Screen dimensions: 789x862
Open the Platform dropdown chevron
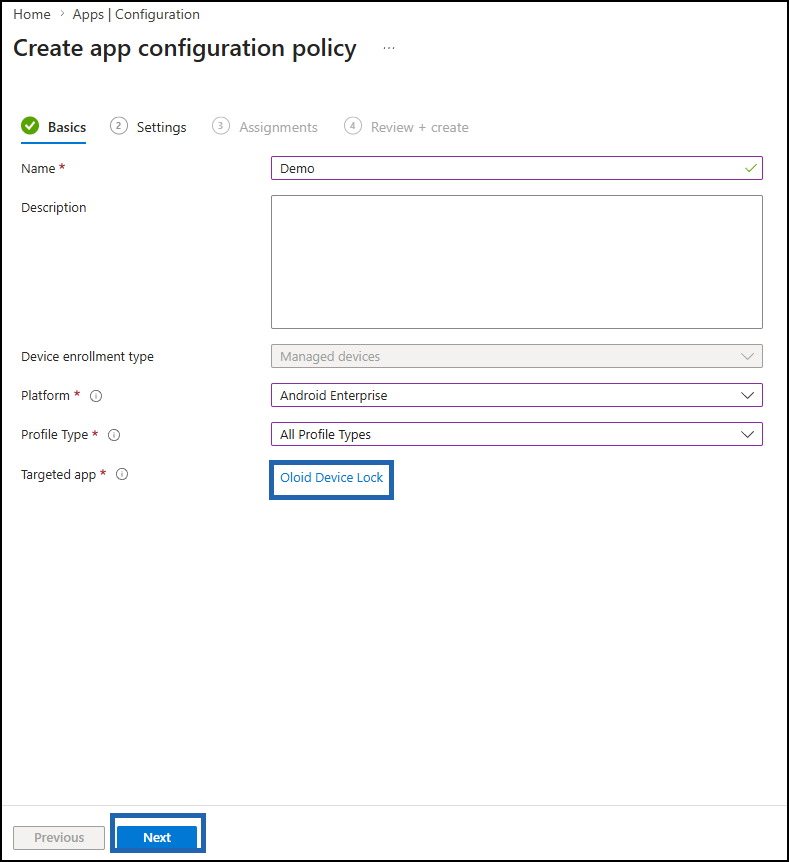point(747,395)
